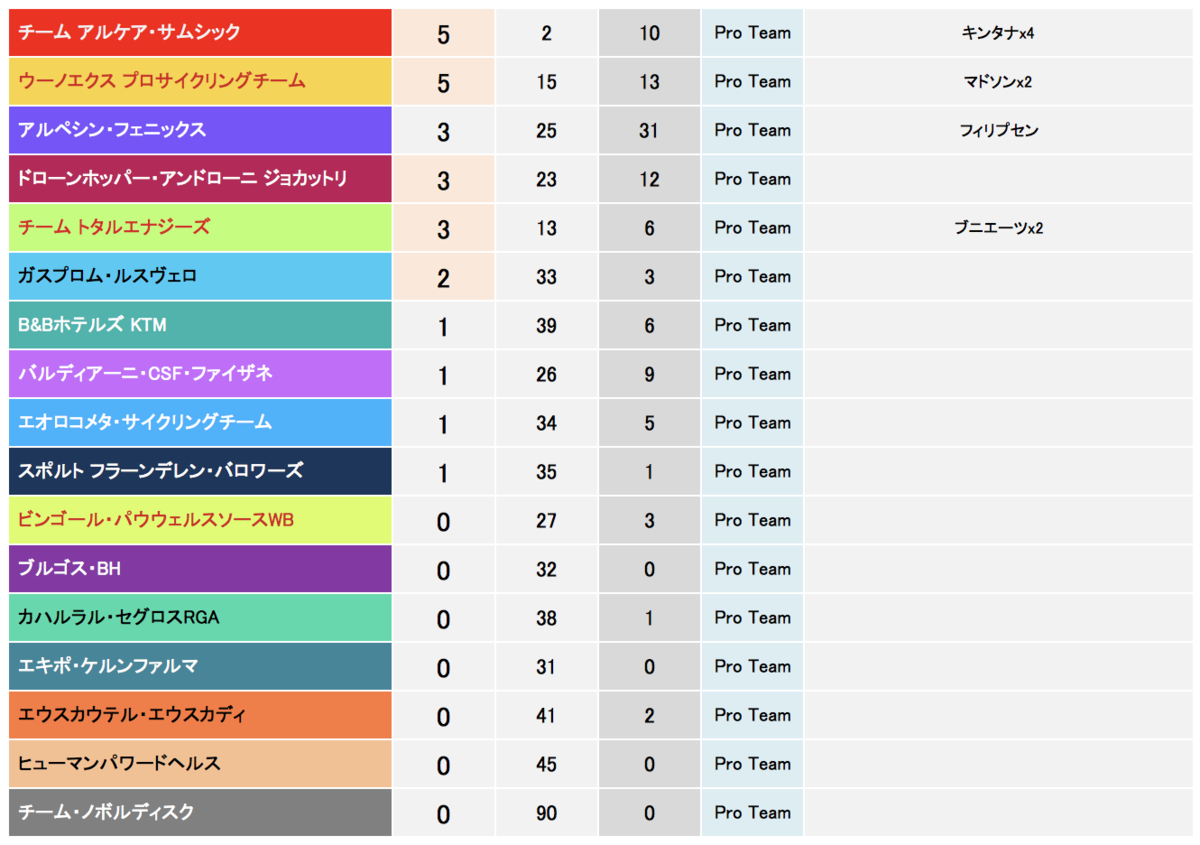Click the B&Bホテルズ KTM team cell
The image size is (1200, 845).
coord(200,325)
